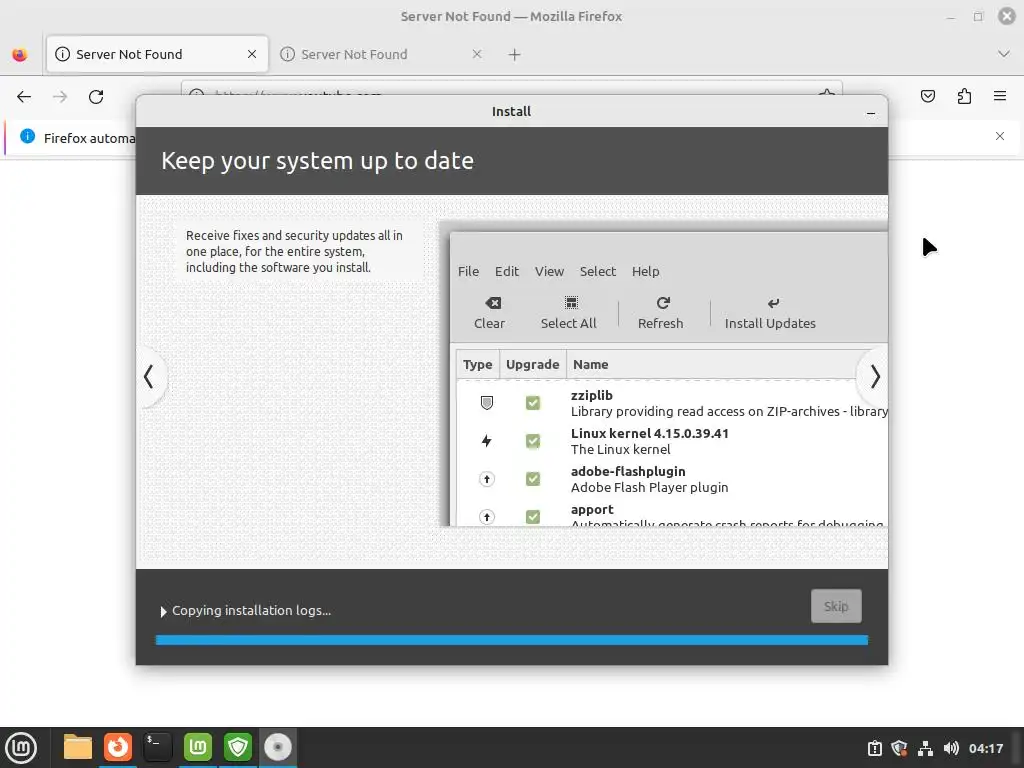Select the Linux kernel 4.15.0.39.41 entry
The image size is (1024, 768).
[650, 433]
